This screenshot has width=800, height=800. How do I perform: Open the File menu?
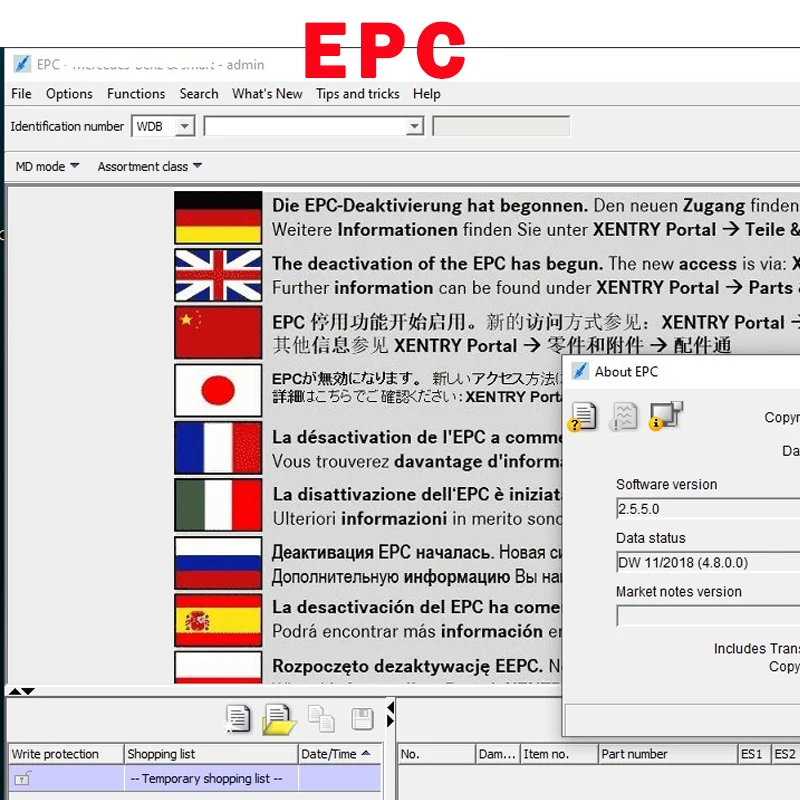tap(21, 94)
